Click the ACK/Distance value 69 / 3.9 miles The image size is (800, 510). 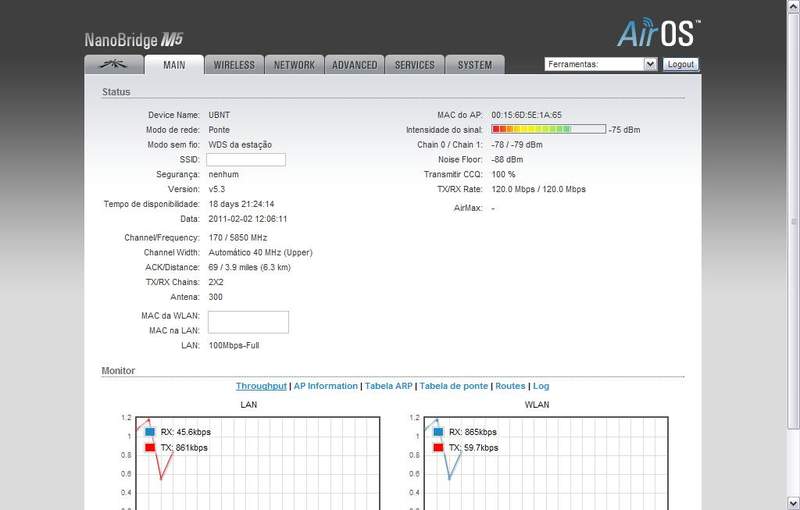click(x=249, y=267)
